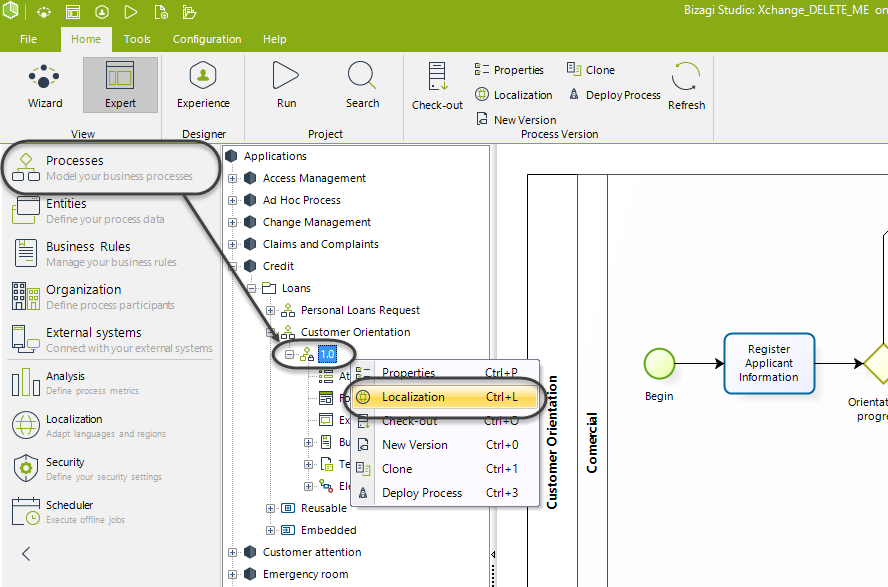Choose Localization in the context menu
The height and width of the screenshot is (587, 888).
pos(445,397)
